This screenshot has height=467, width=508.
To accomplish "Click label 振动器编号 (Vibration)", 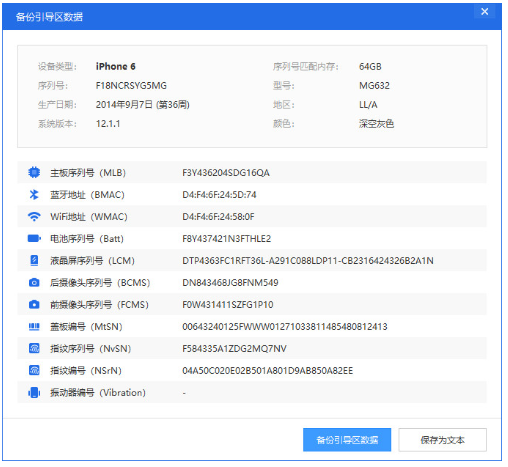I will pyautogui.click(x=98, y=393).
